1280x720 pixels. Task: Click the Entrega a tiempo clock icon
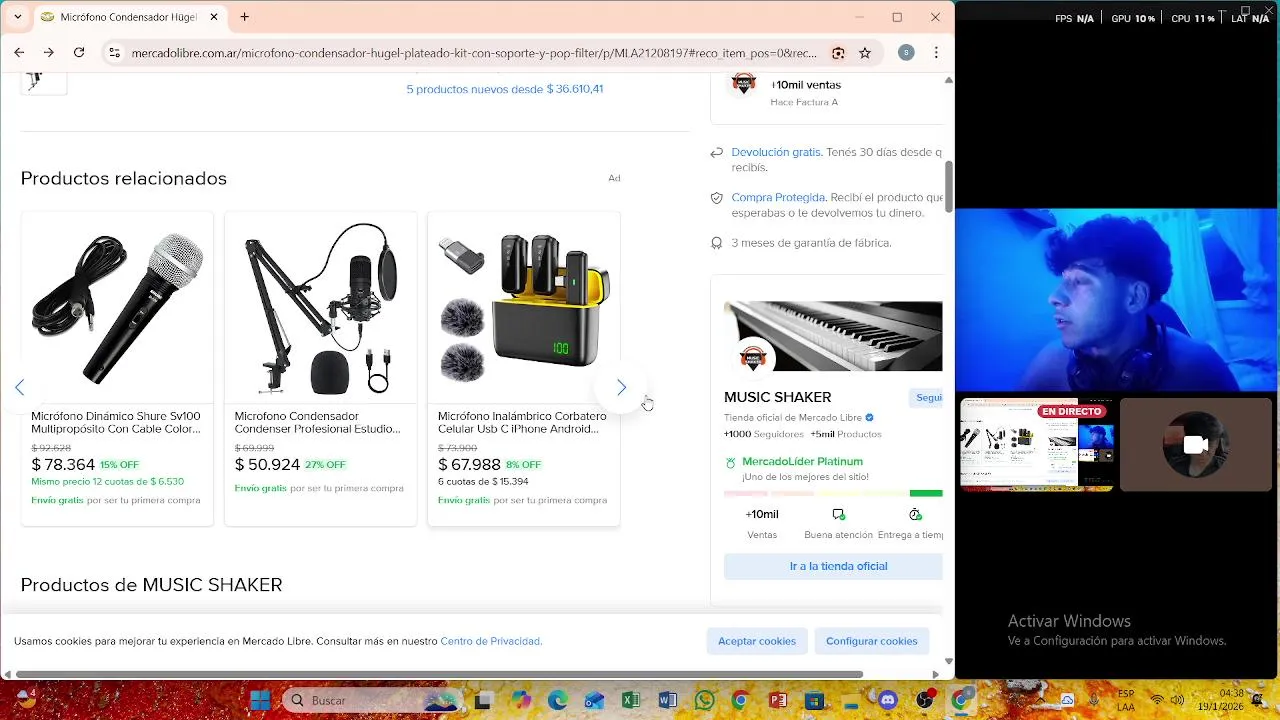915,514
